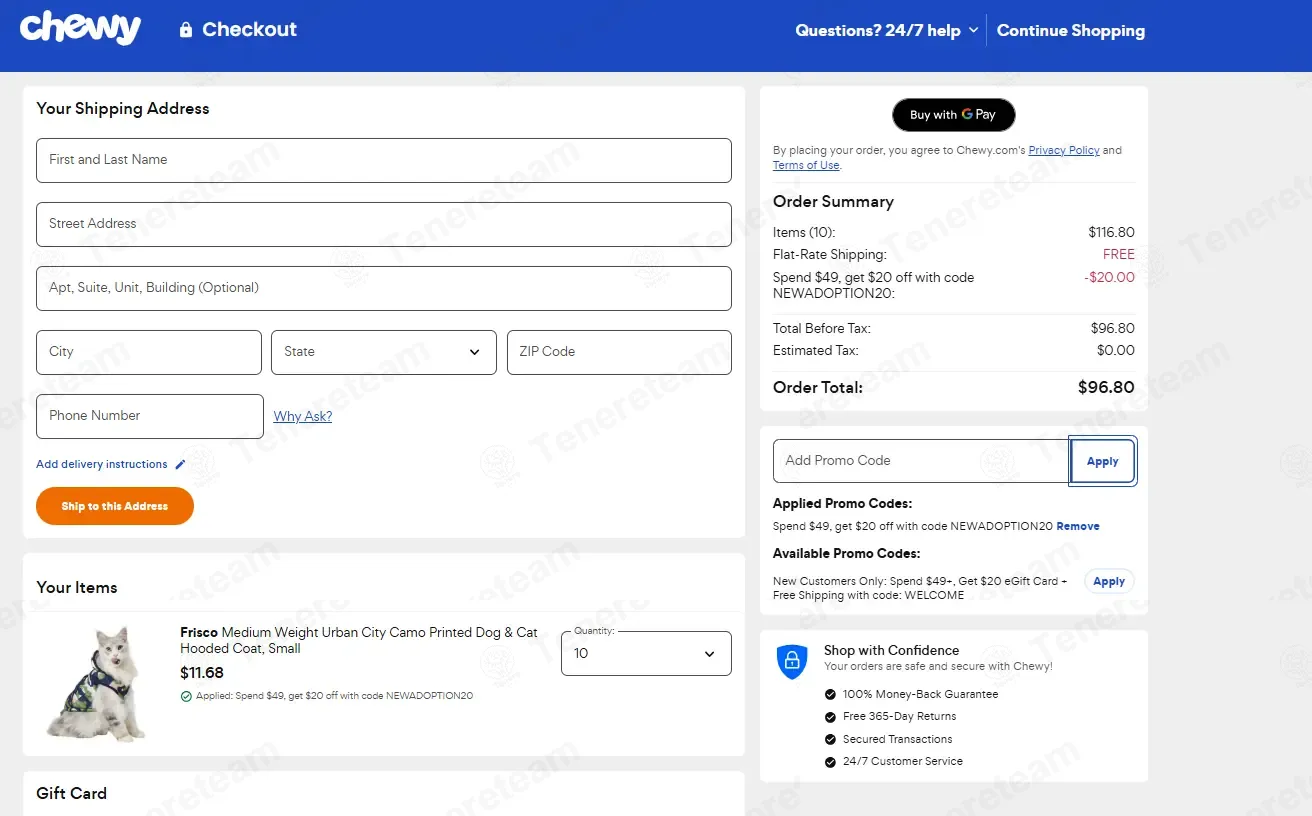
Task: Open the Privacy Policy link
Action: [1064, 150]
